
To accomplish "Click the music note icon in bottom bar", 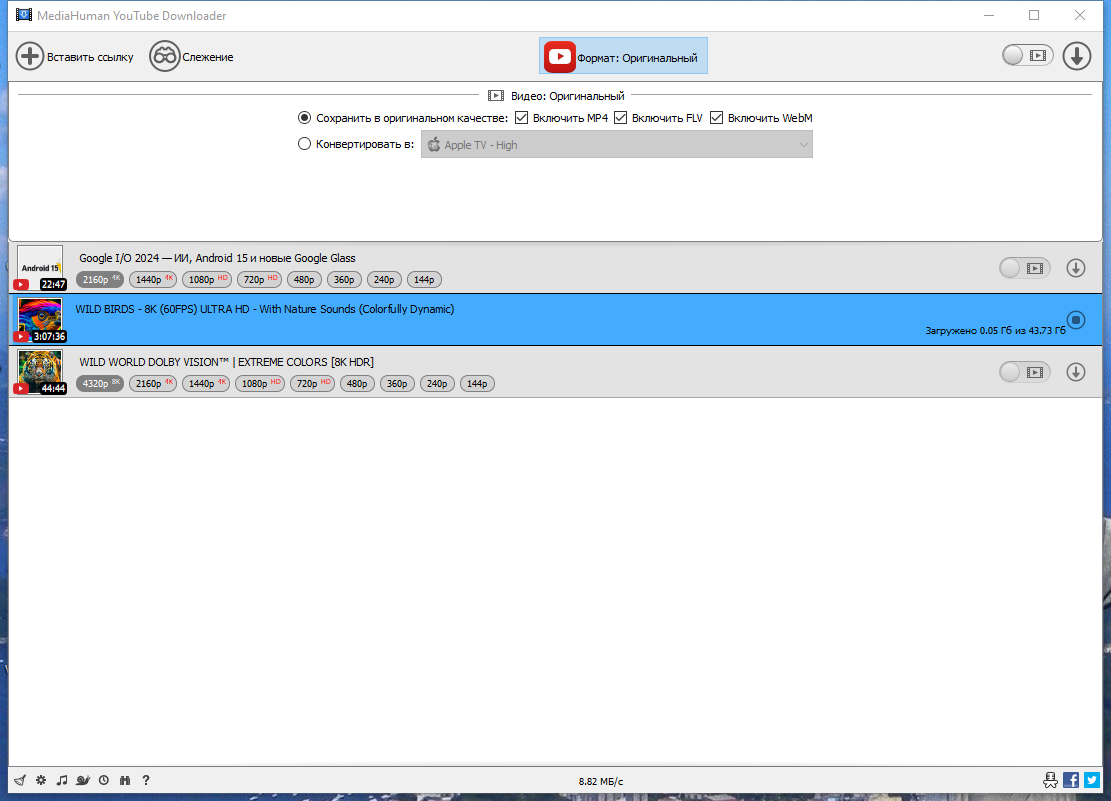I will [x=62, y=780].
